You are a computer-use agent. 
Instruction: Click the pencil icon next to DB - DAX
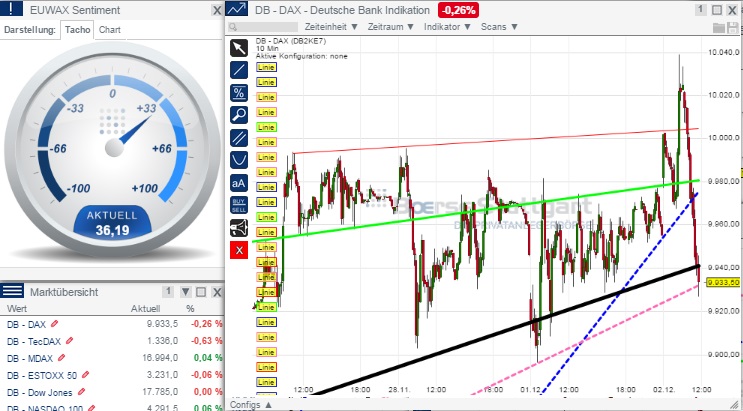[x=54, y=324]
